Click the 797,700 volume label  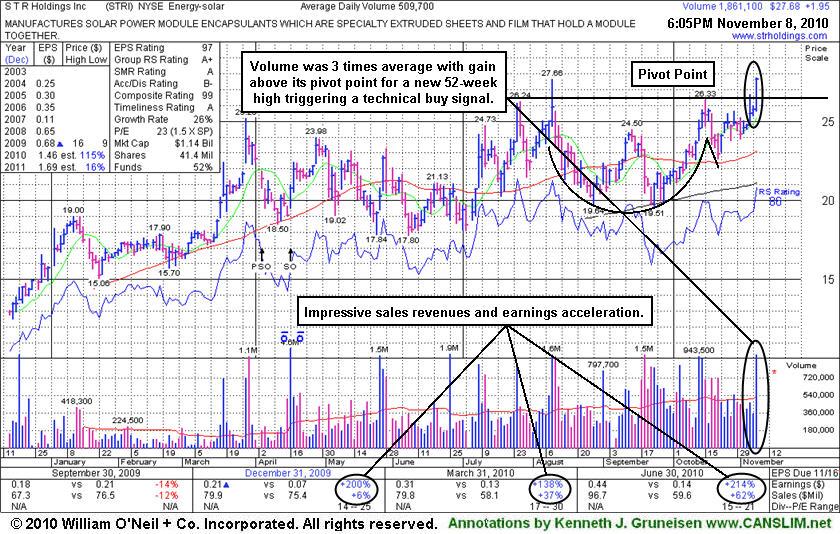tap(603, 364)
